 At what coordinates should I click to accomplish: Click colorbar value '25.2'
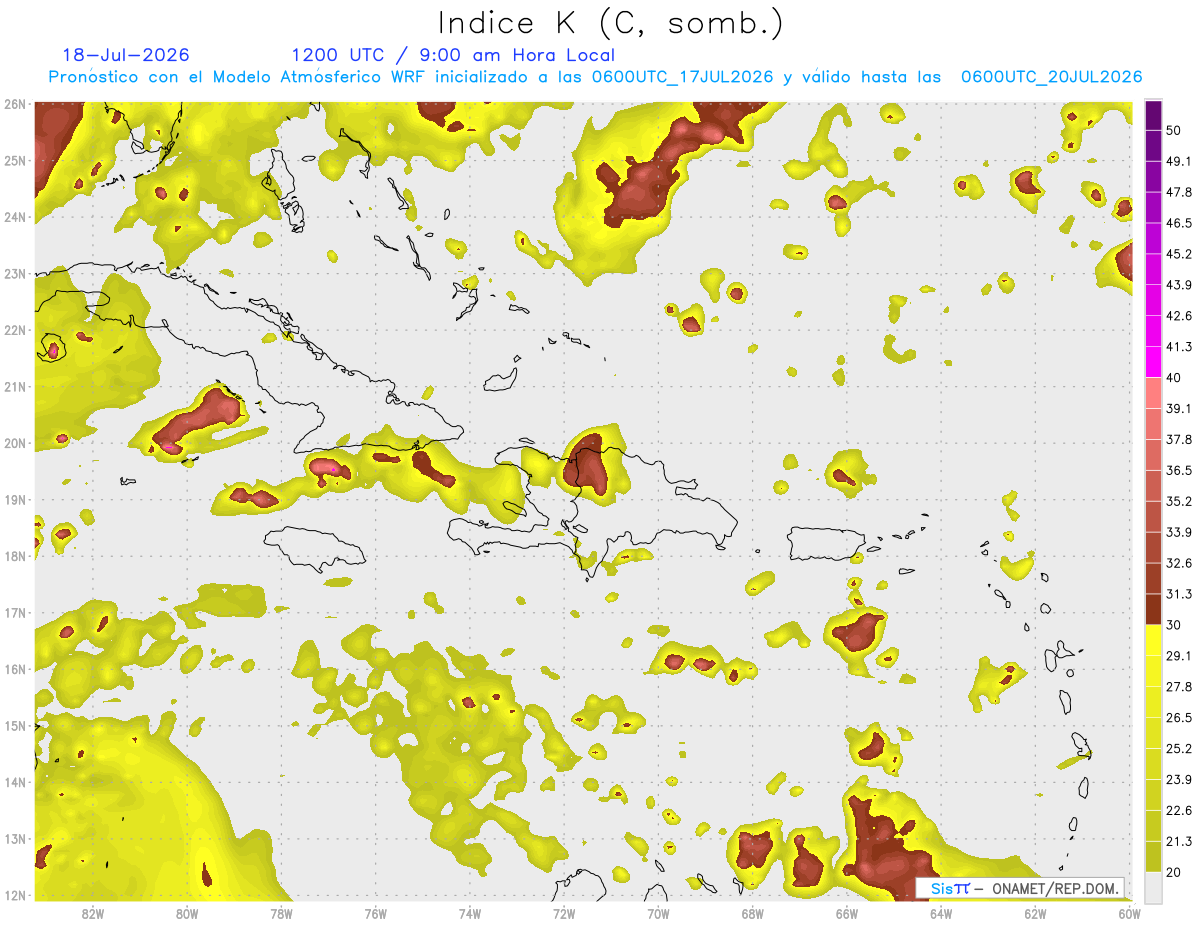pos(1180,749)
